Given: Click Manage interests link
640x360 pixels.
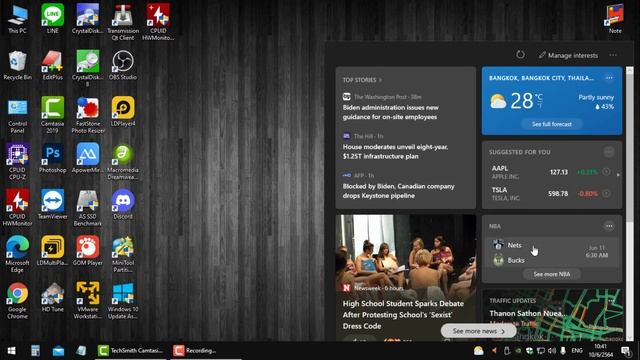Looking at the screenshot, I should tap(569, 55).
